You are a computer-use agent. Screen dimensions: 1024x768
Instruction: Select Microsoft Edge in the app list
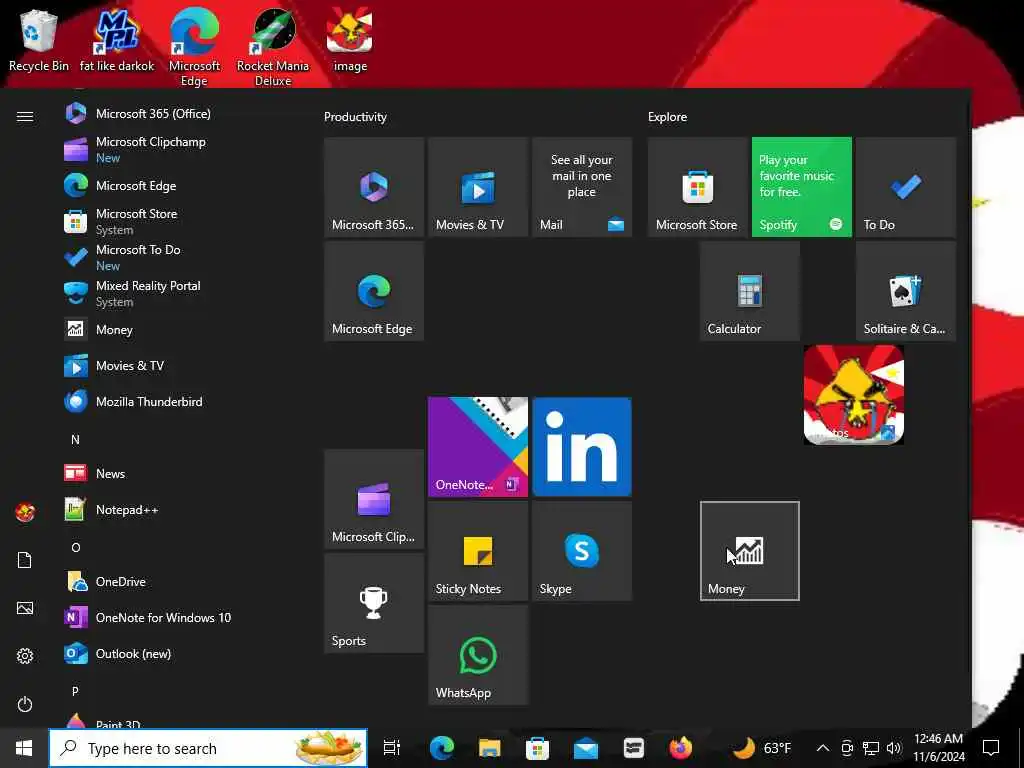point(183,185)
